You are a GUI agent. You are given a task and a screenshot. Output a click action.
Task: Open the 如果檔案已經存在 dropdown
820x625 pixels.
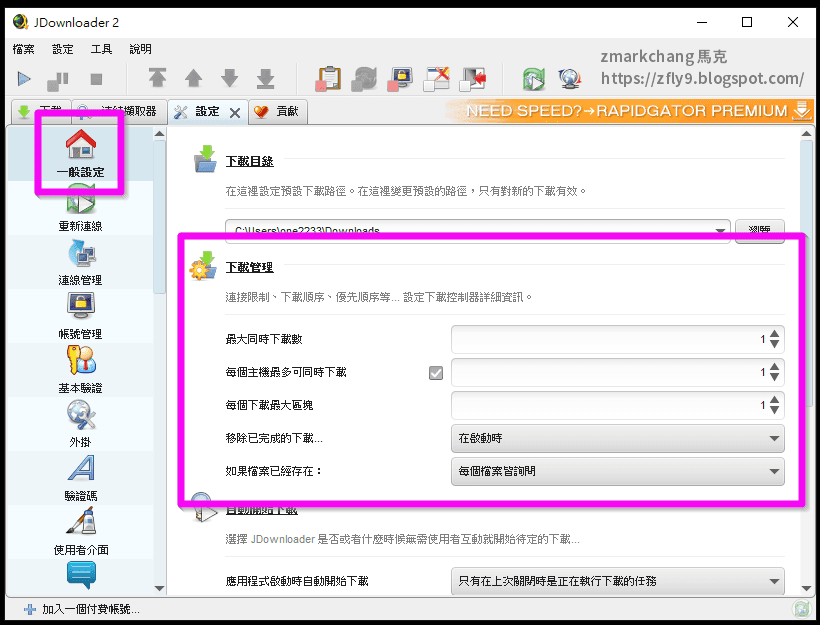point(618,471)
